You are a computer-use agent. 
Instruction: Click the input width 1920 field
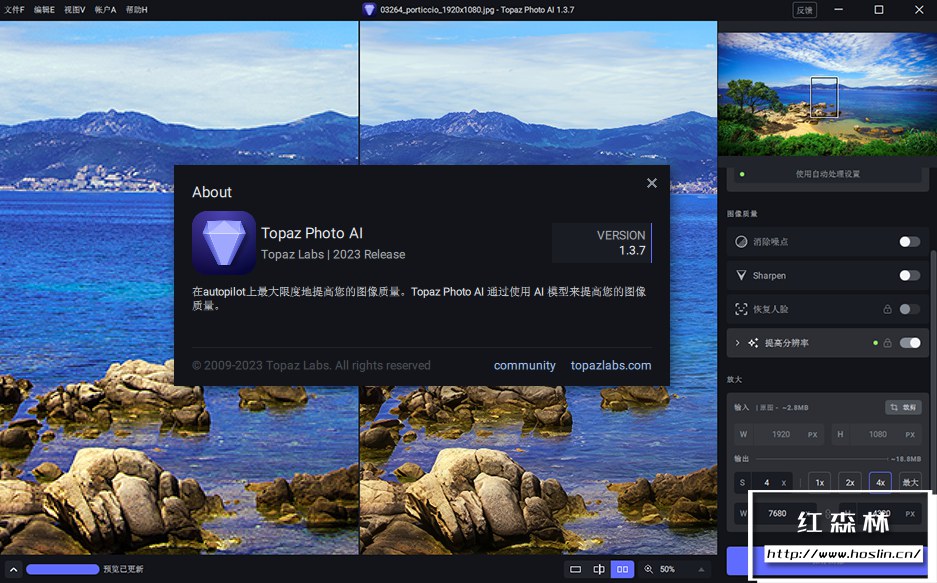(780, 434)
